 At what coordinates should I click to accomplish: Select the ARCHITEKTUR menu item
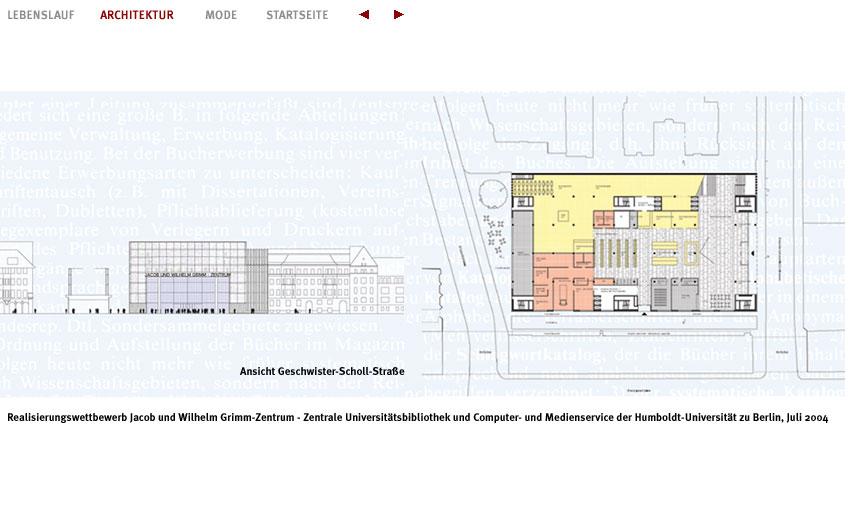[x=137, y=15]
